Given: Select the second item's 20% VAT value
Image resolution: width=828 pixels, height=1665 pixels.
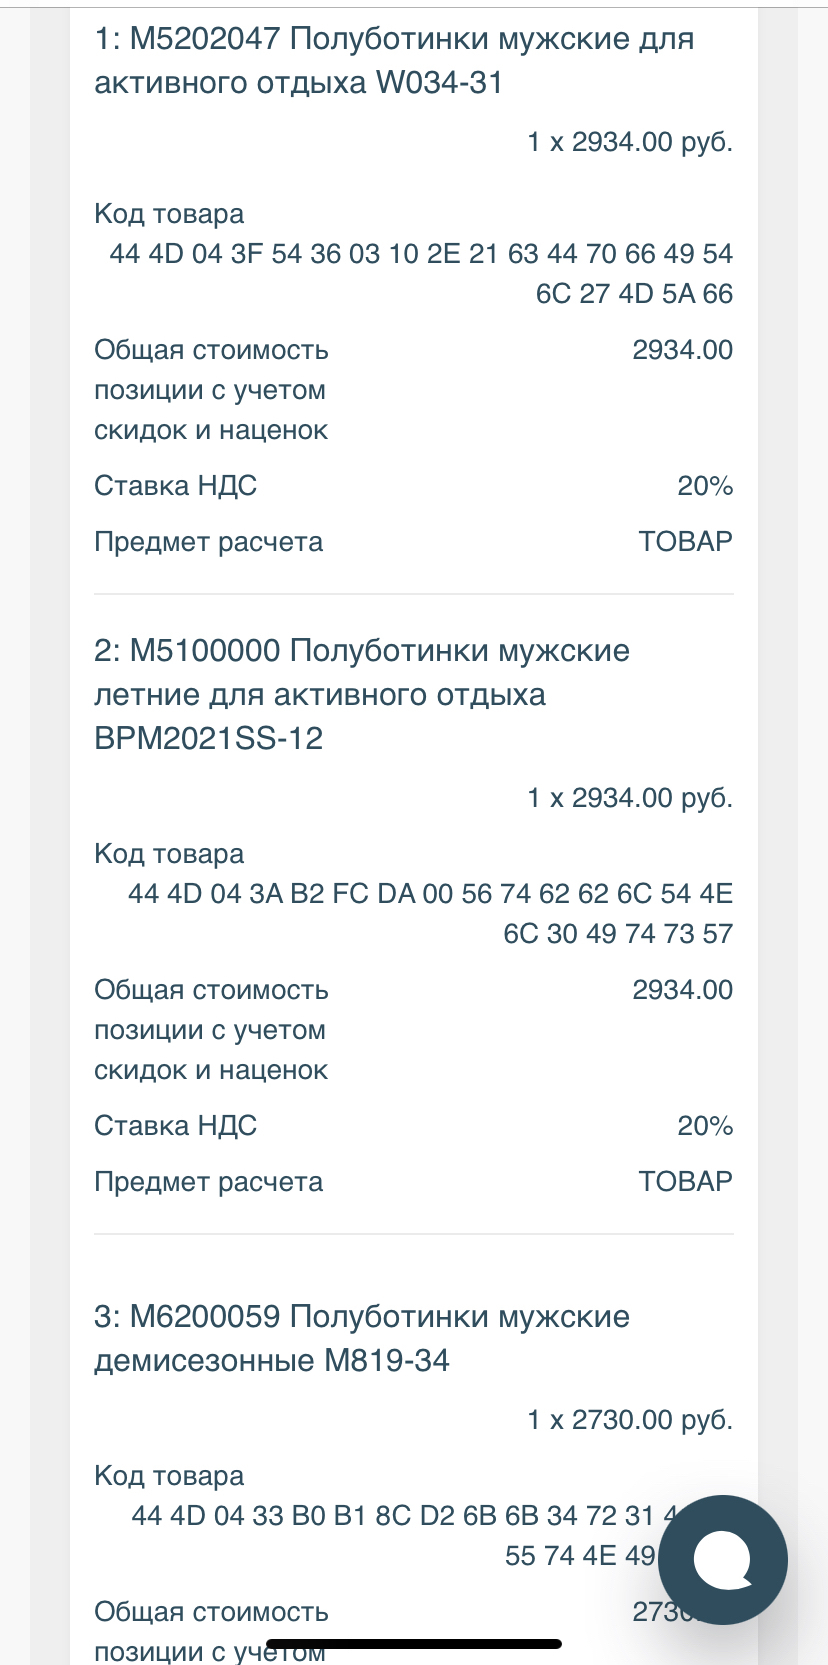Looking at the screenshot, I should click(x=705, y=1126).
